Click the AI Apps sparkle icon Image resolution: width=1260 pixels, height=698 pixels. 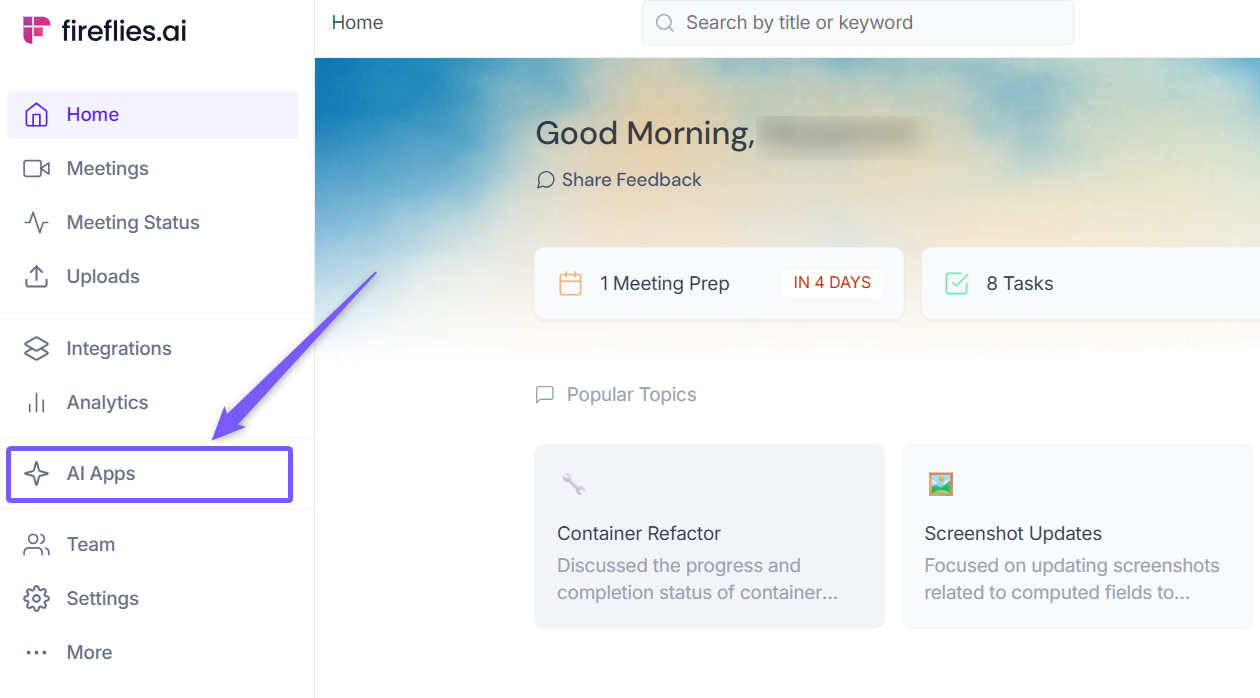tap(36, 474)
